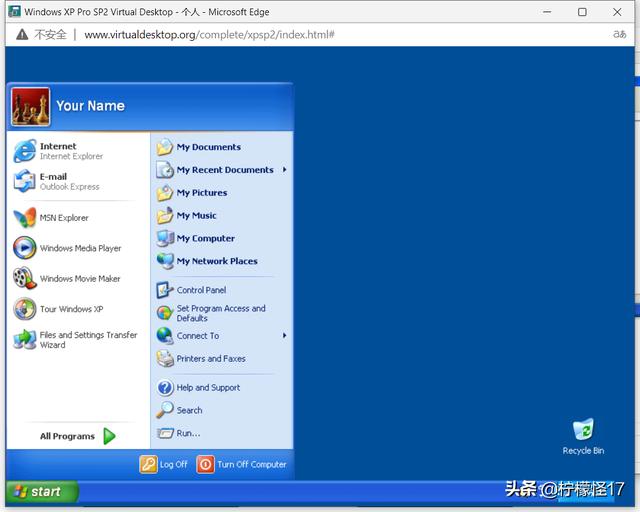Select Help and Support menu text
The image size is (640, 512).
[208, 387]
